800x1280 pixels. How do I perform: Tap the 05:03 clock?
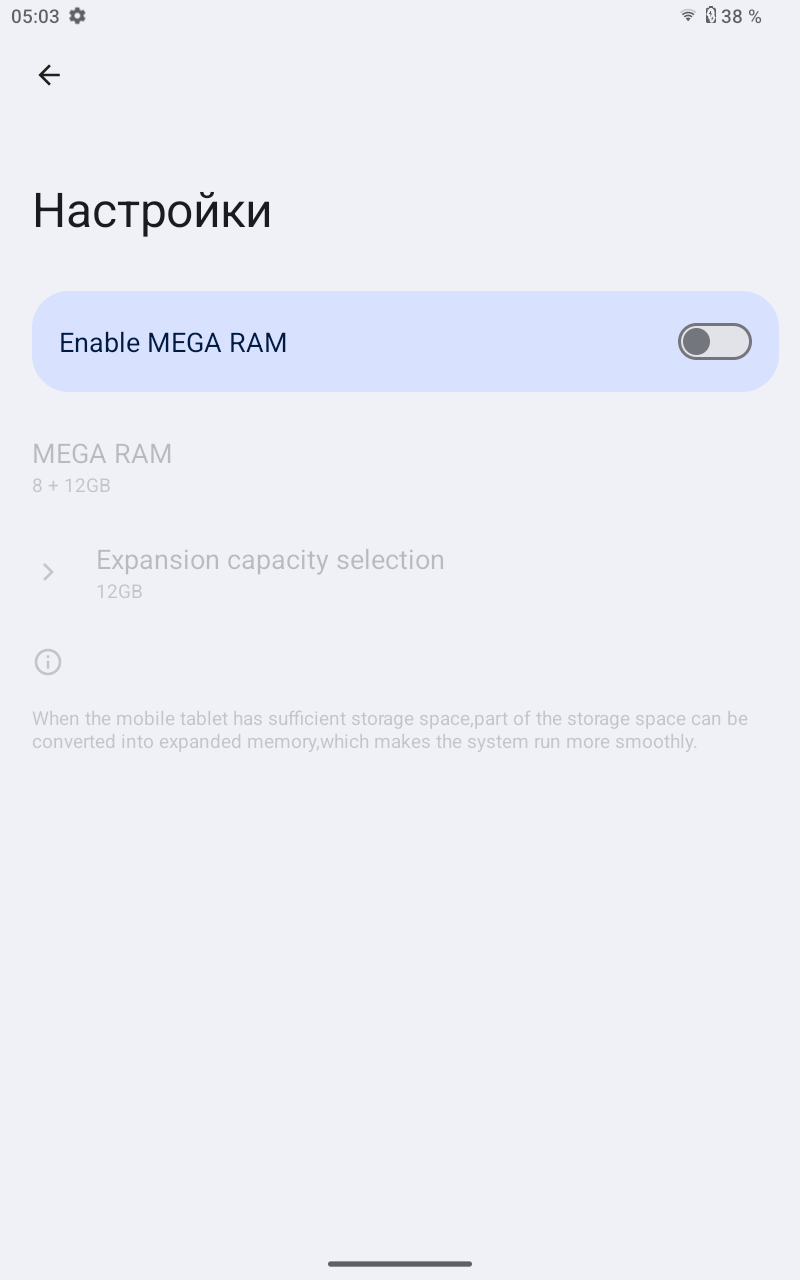point(35,16)
